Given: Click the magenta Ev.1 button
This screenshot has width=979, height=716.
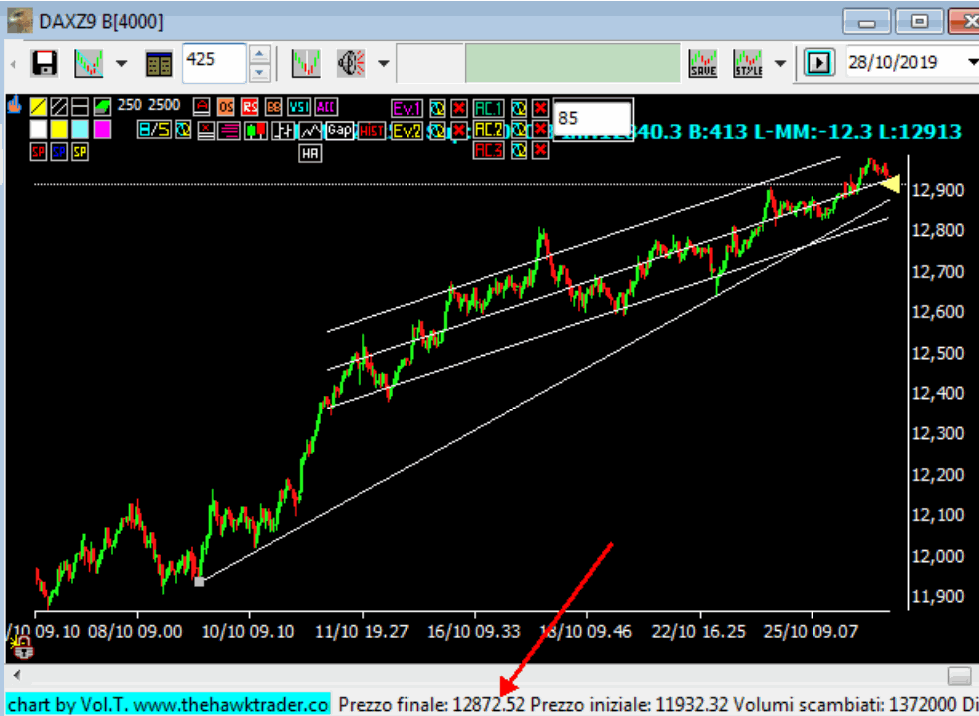Looking at the screenshot, I should [407, 108].
